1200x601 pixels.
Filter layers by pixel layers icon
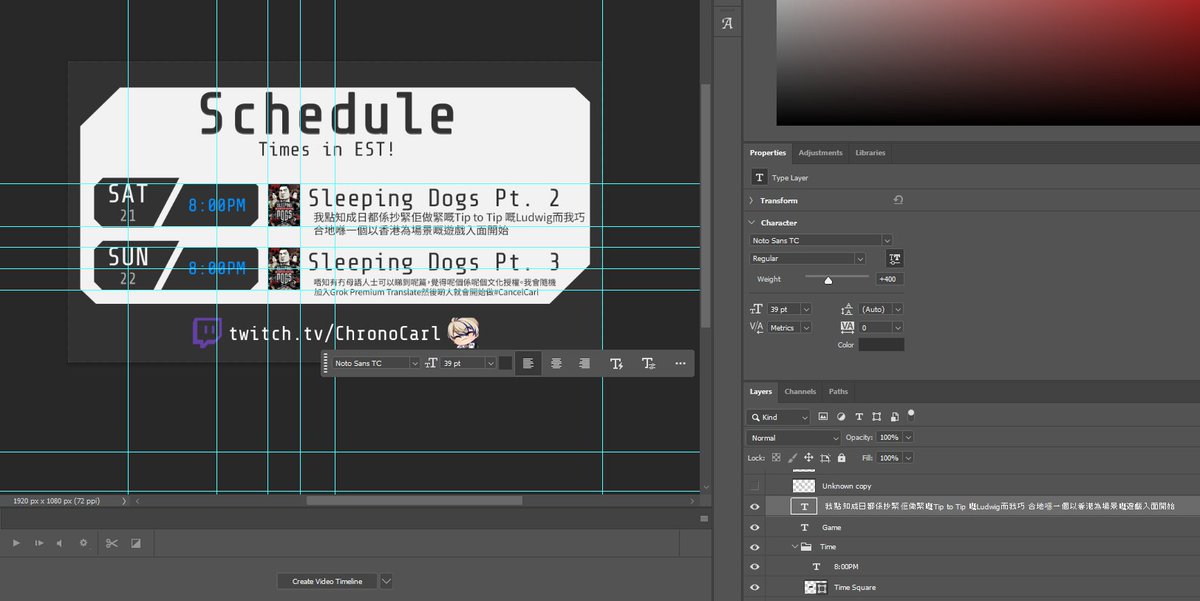click(823, 416)
